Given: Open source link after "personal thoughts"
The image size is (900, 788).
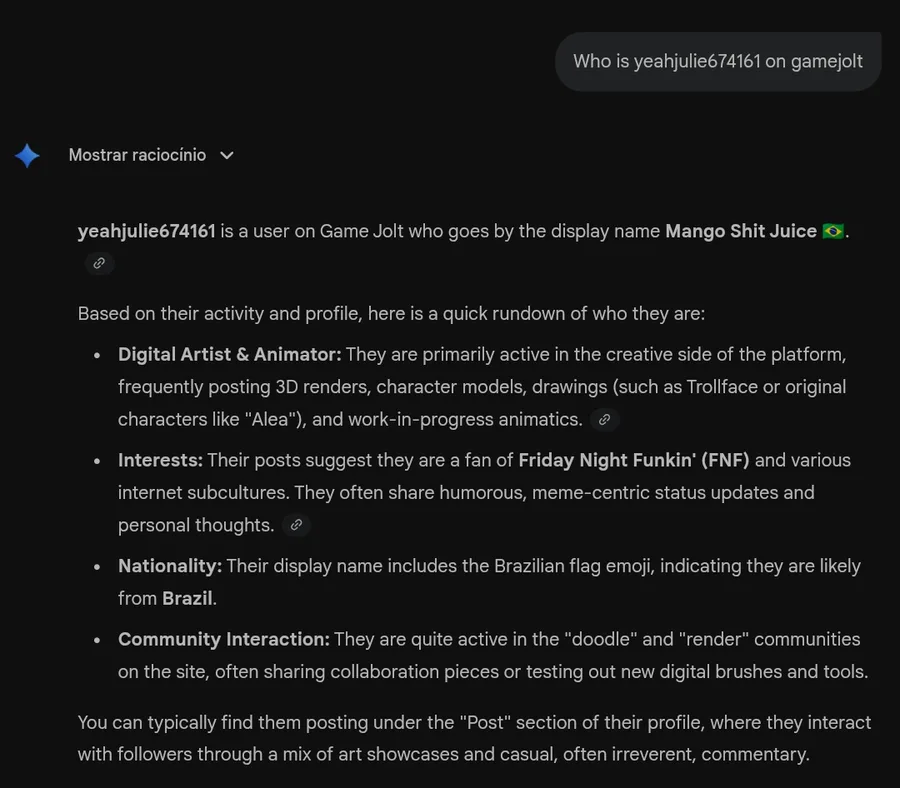Looking at the screenshot, I should (x=295, y=525).
